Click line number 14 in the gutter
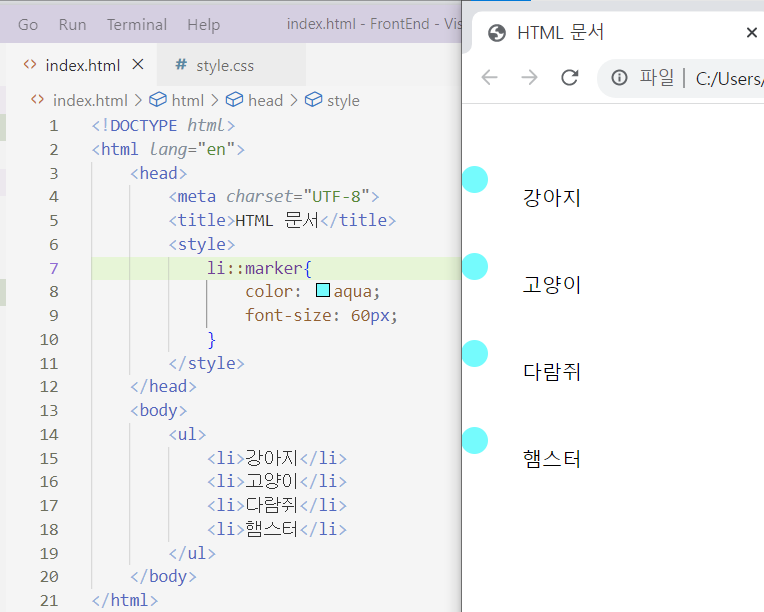This screenshot has width=764, height=612. tap(49, 434)
